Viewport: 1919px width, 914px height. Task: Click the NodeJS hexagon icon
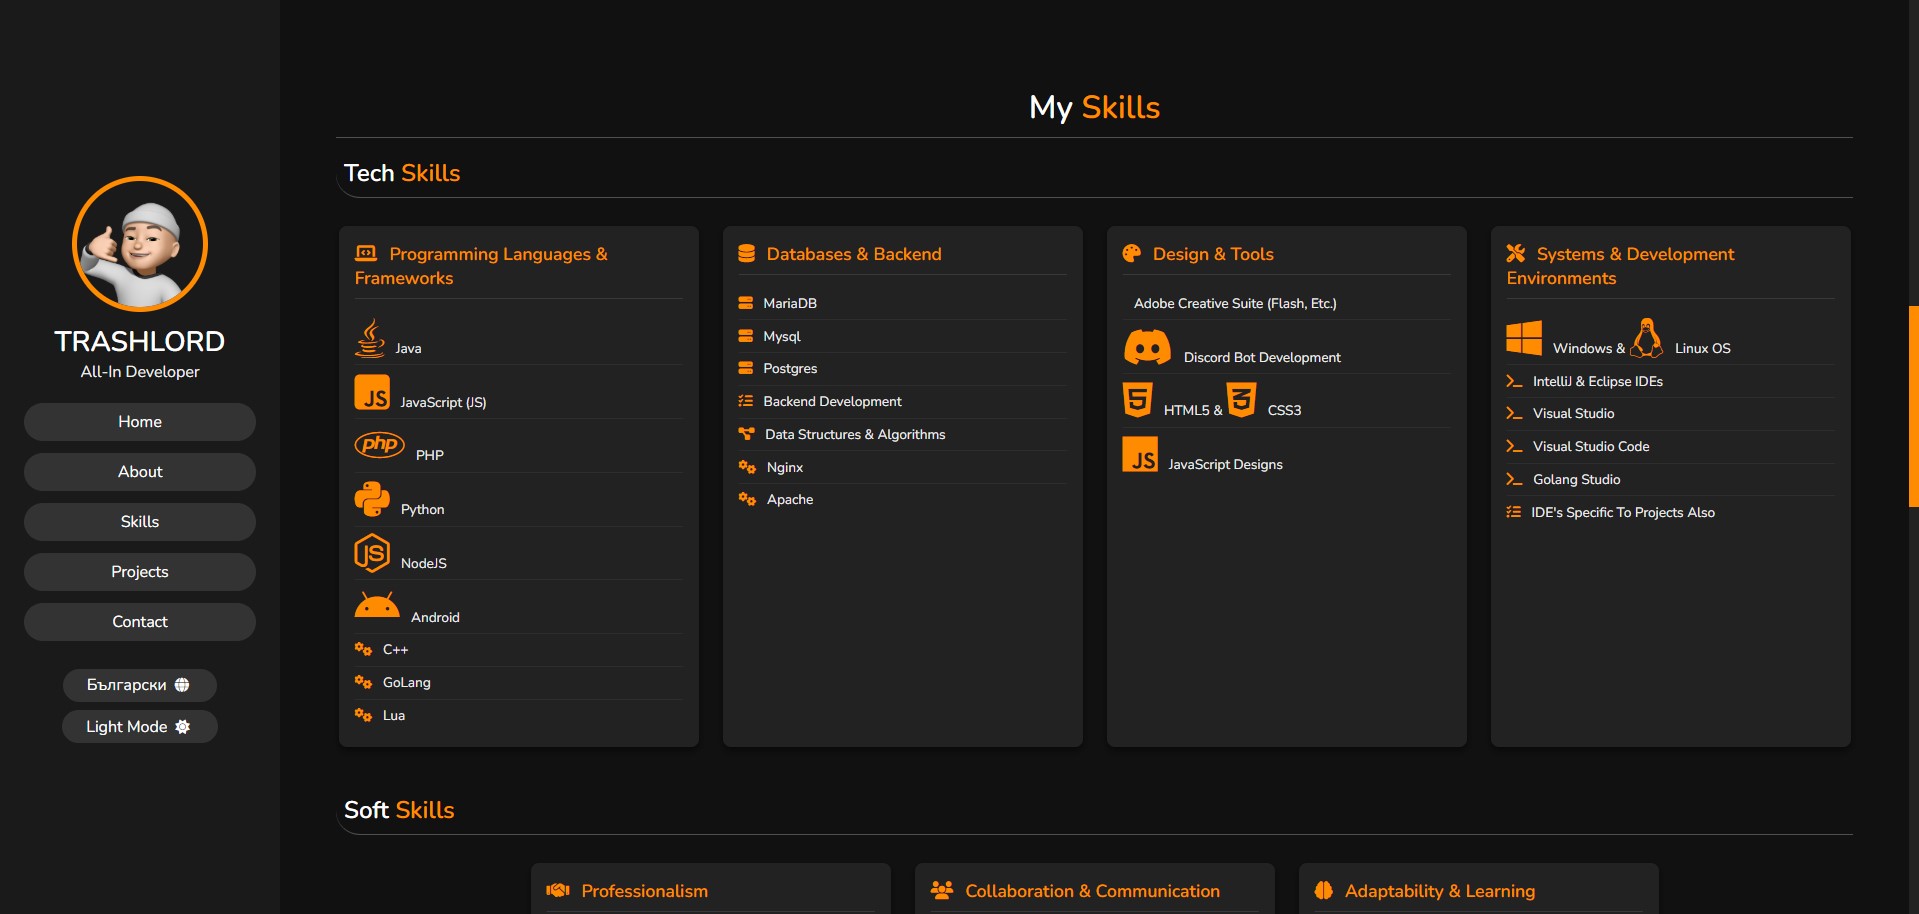(x=372, y=553)
